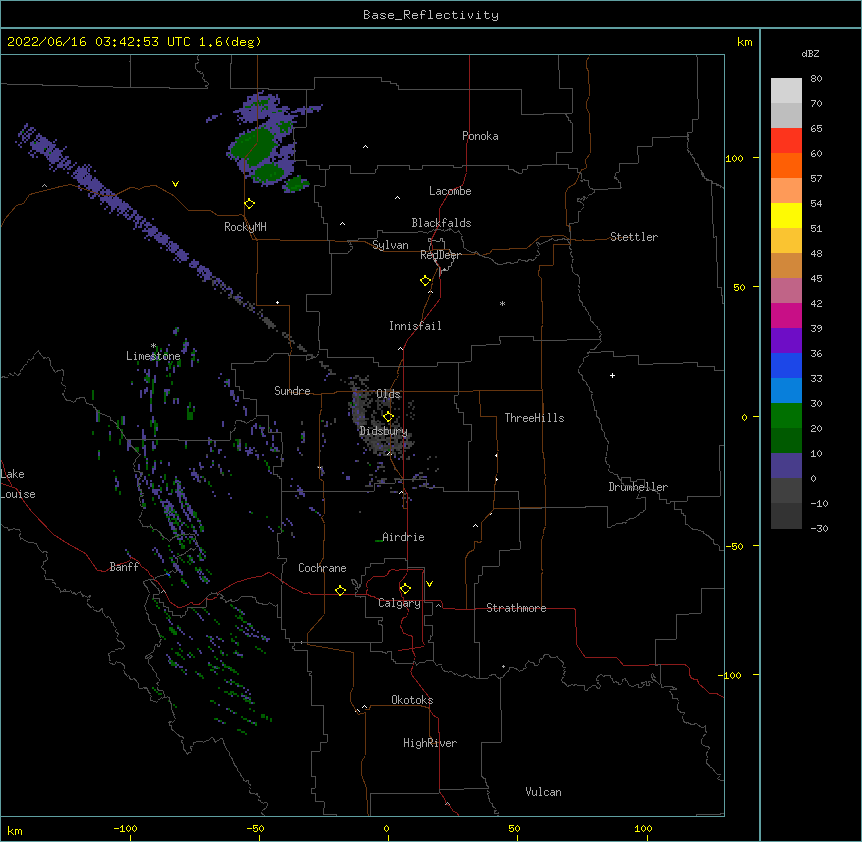
Task: Pick the bright green 20–30 dBZ swatch
Action: [x=786, y=416]
